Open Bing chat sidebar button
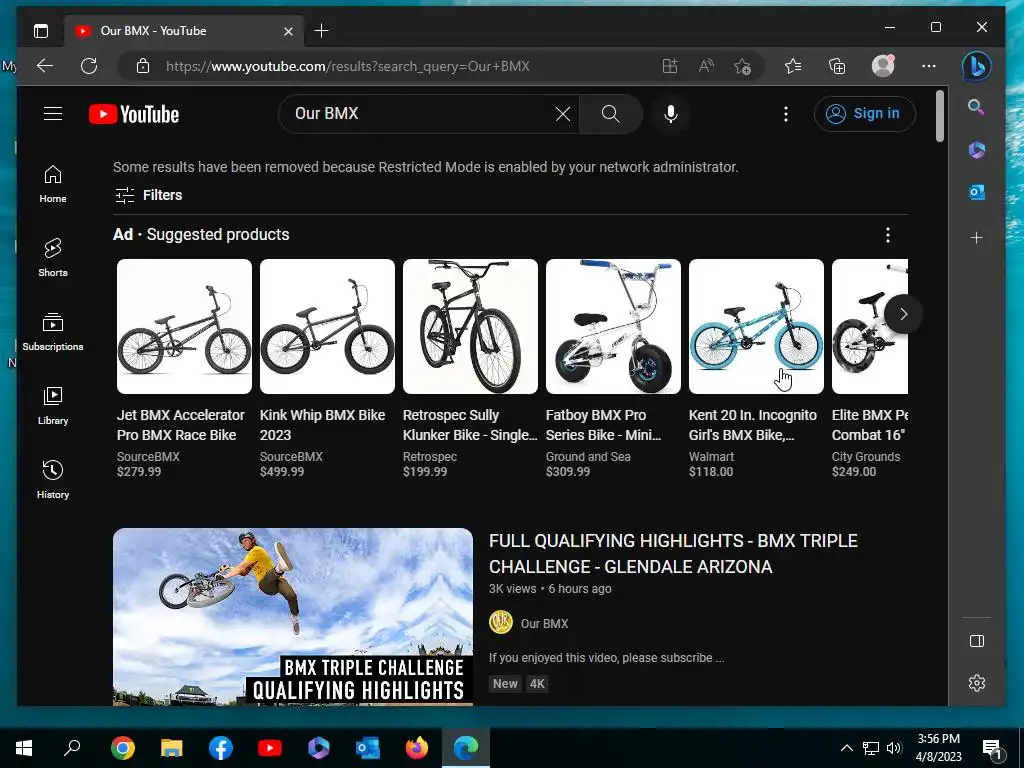Image resolution: width=1024 pixels, height=768 pixels. tap(976, 66)
